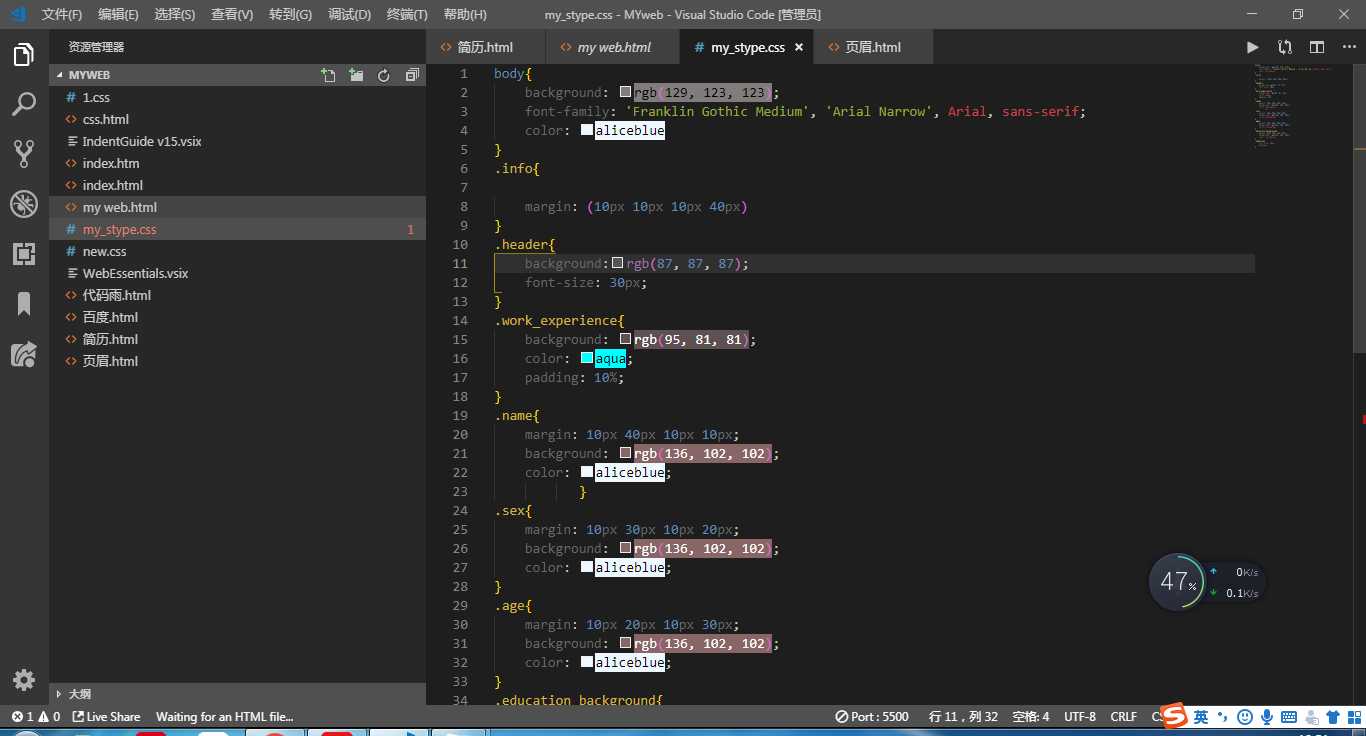Open the 终端(T) menu
Image resolution: width=1366 pixels, height=736 pixels.
click(406, 14)
